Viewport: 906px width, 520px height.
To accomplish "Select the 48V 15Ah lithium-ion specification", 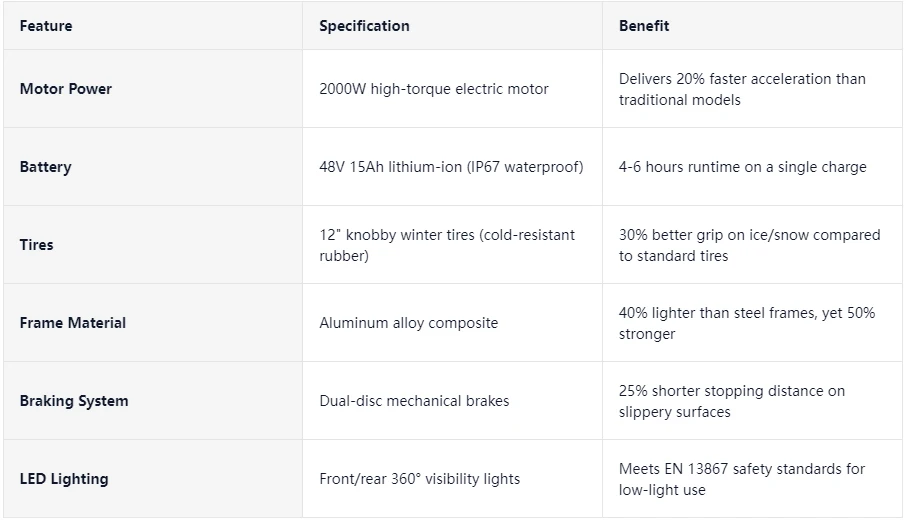I will (451, 167).
